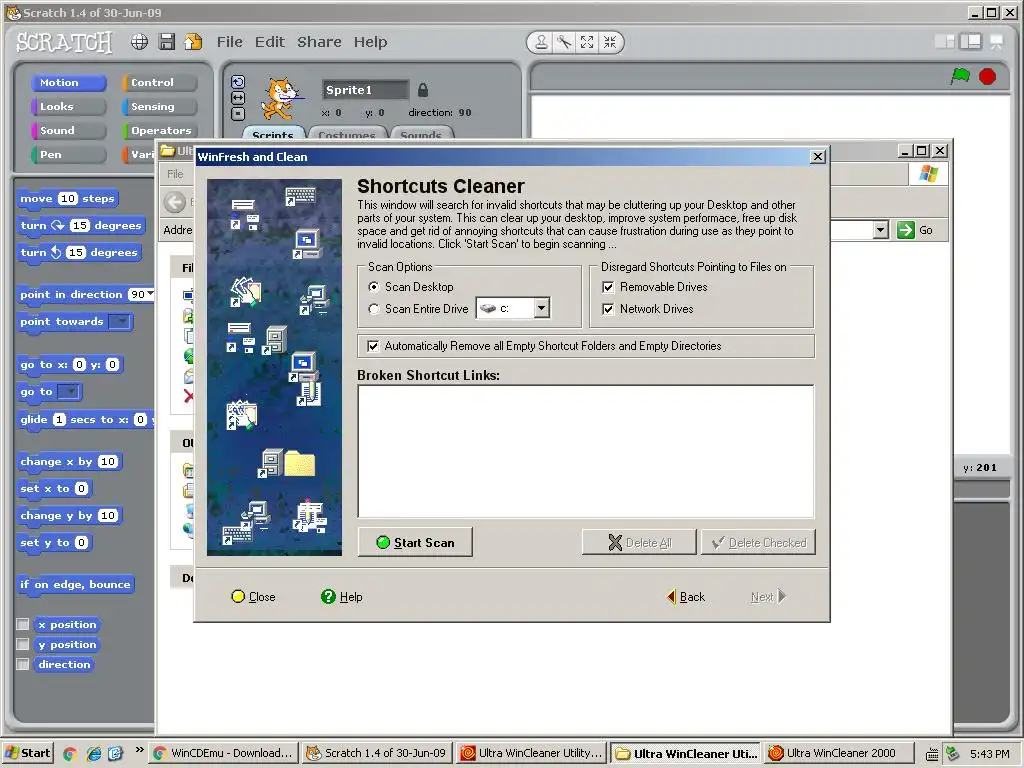The image size is (1024, 768).
Task: Select the Looks blocks category
Action: [68, 106]
